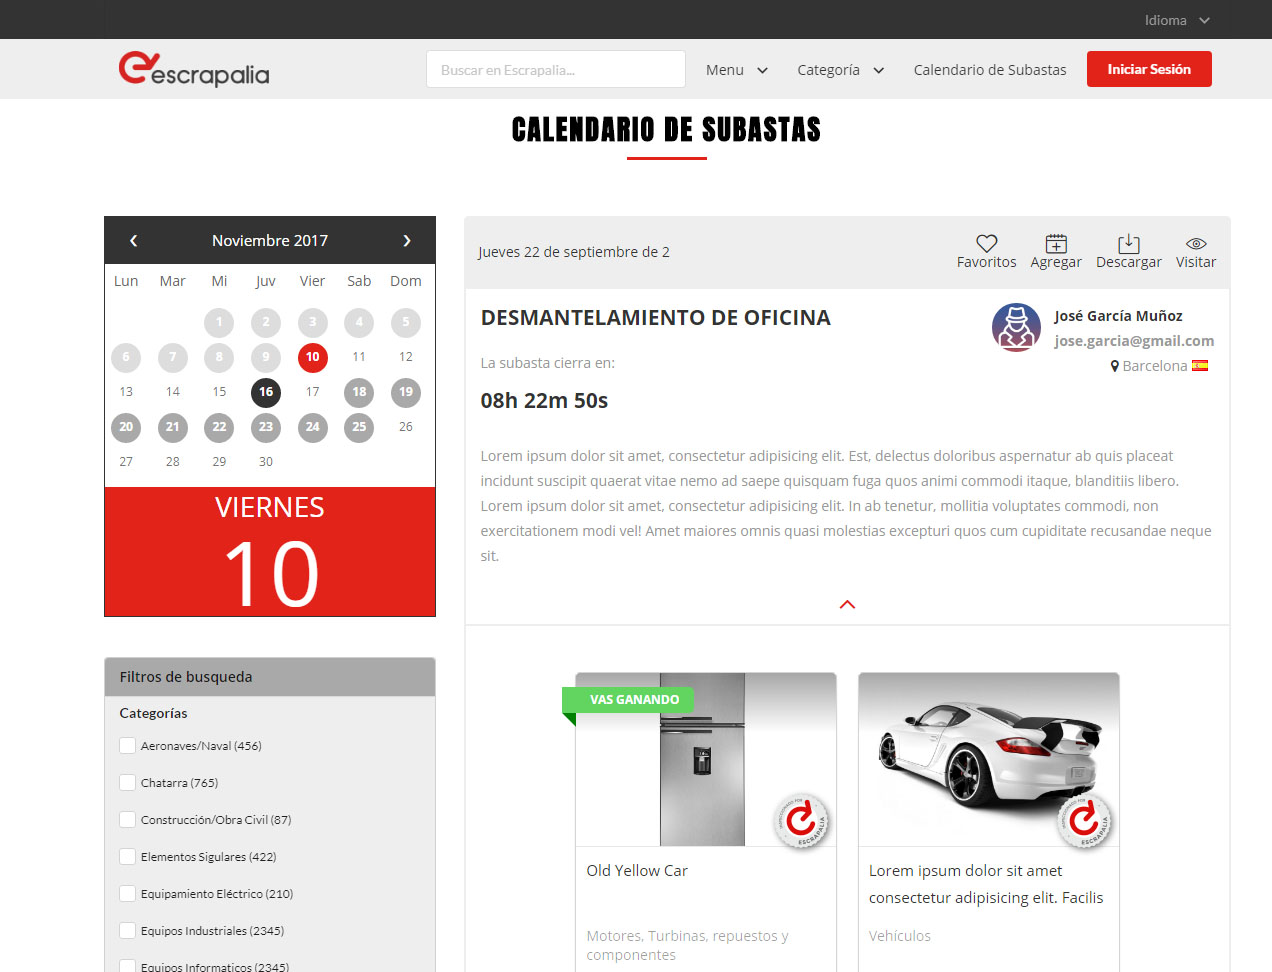Click the José García Muñoz name
The image size is (1272, 972).
point(1118,316)
